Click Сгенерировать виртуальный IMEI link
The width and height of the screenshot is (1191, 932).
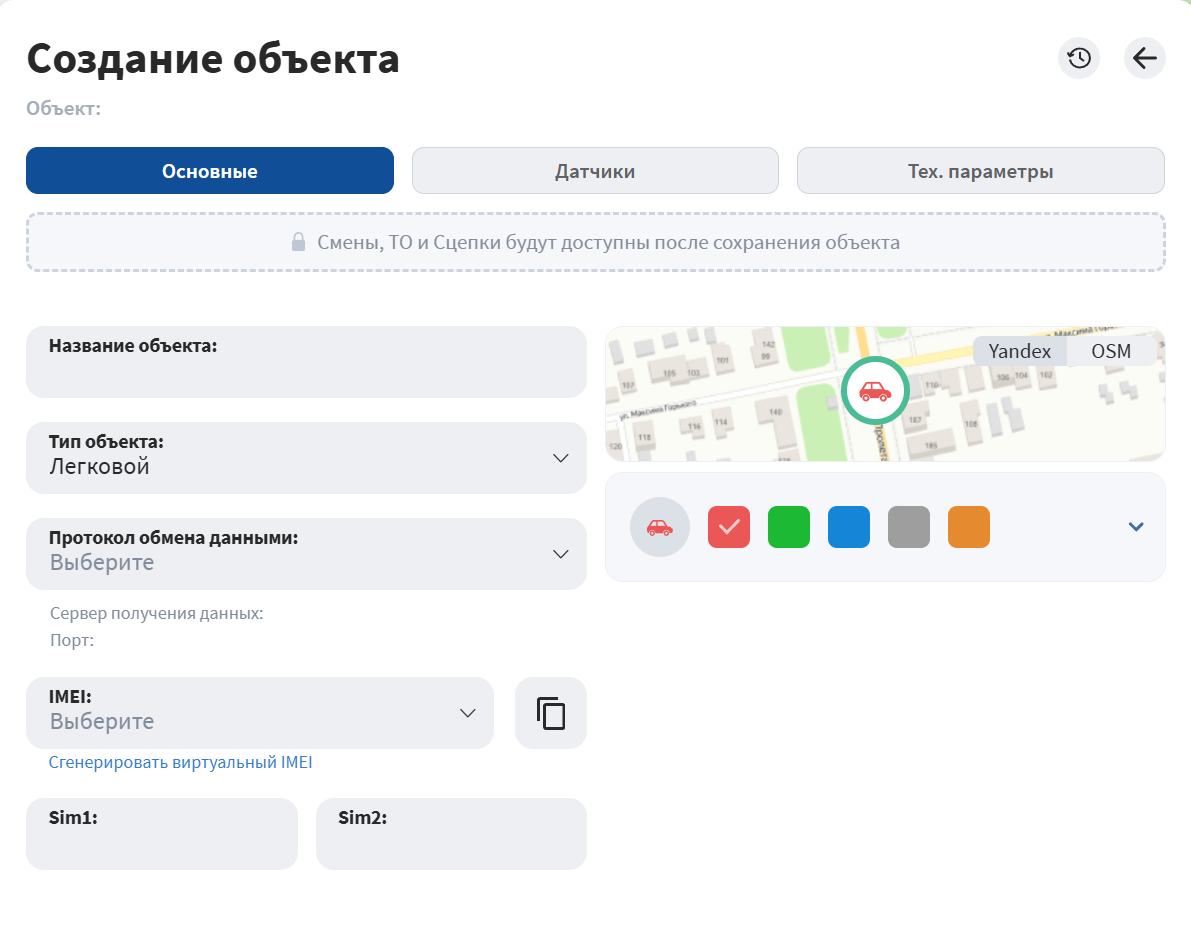pos(181,762)
